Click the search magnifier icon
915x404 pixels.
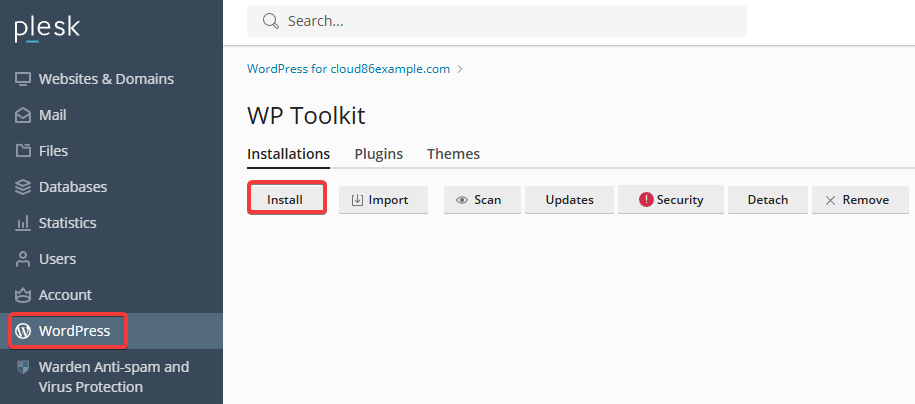271,21
